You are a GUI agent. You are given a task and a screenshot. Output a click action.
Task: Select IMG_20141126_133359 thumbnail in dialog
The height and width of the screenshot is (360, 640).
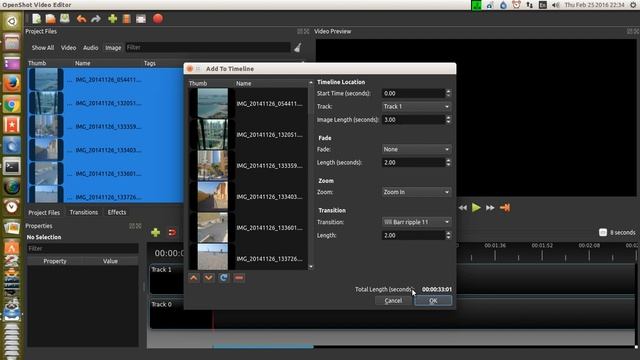click(213, 166)
